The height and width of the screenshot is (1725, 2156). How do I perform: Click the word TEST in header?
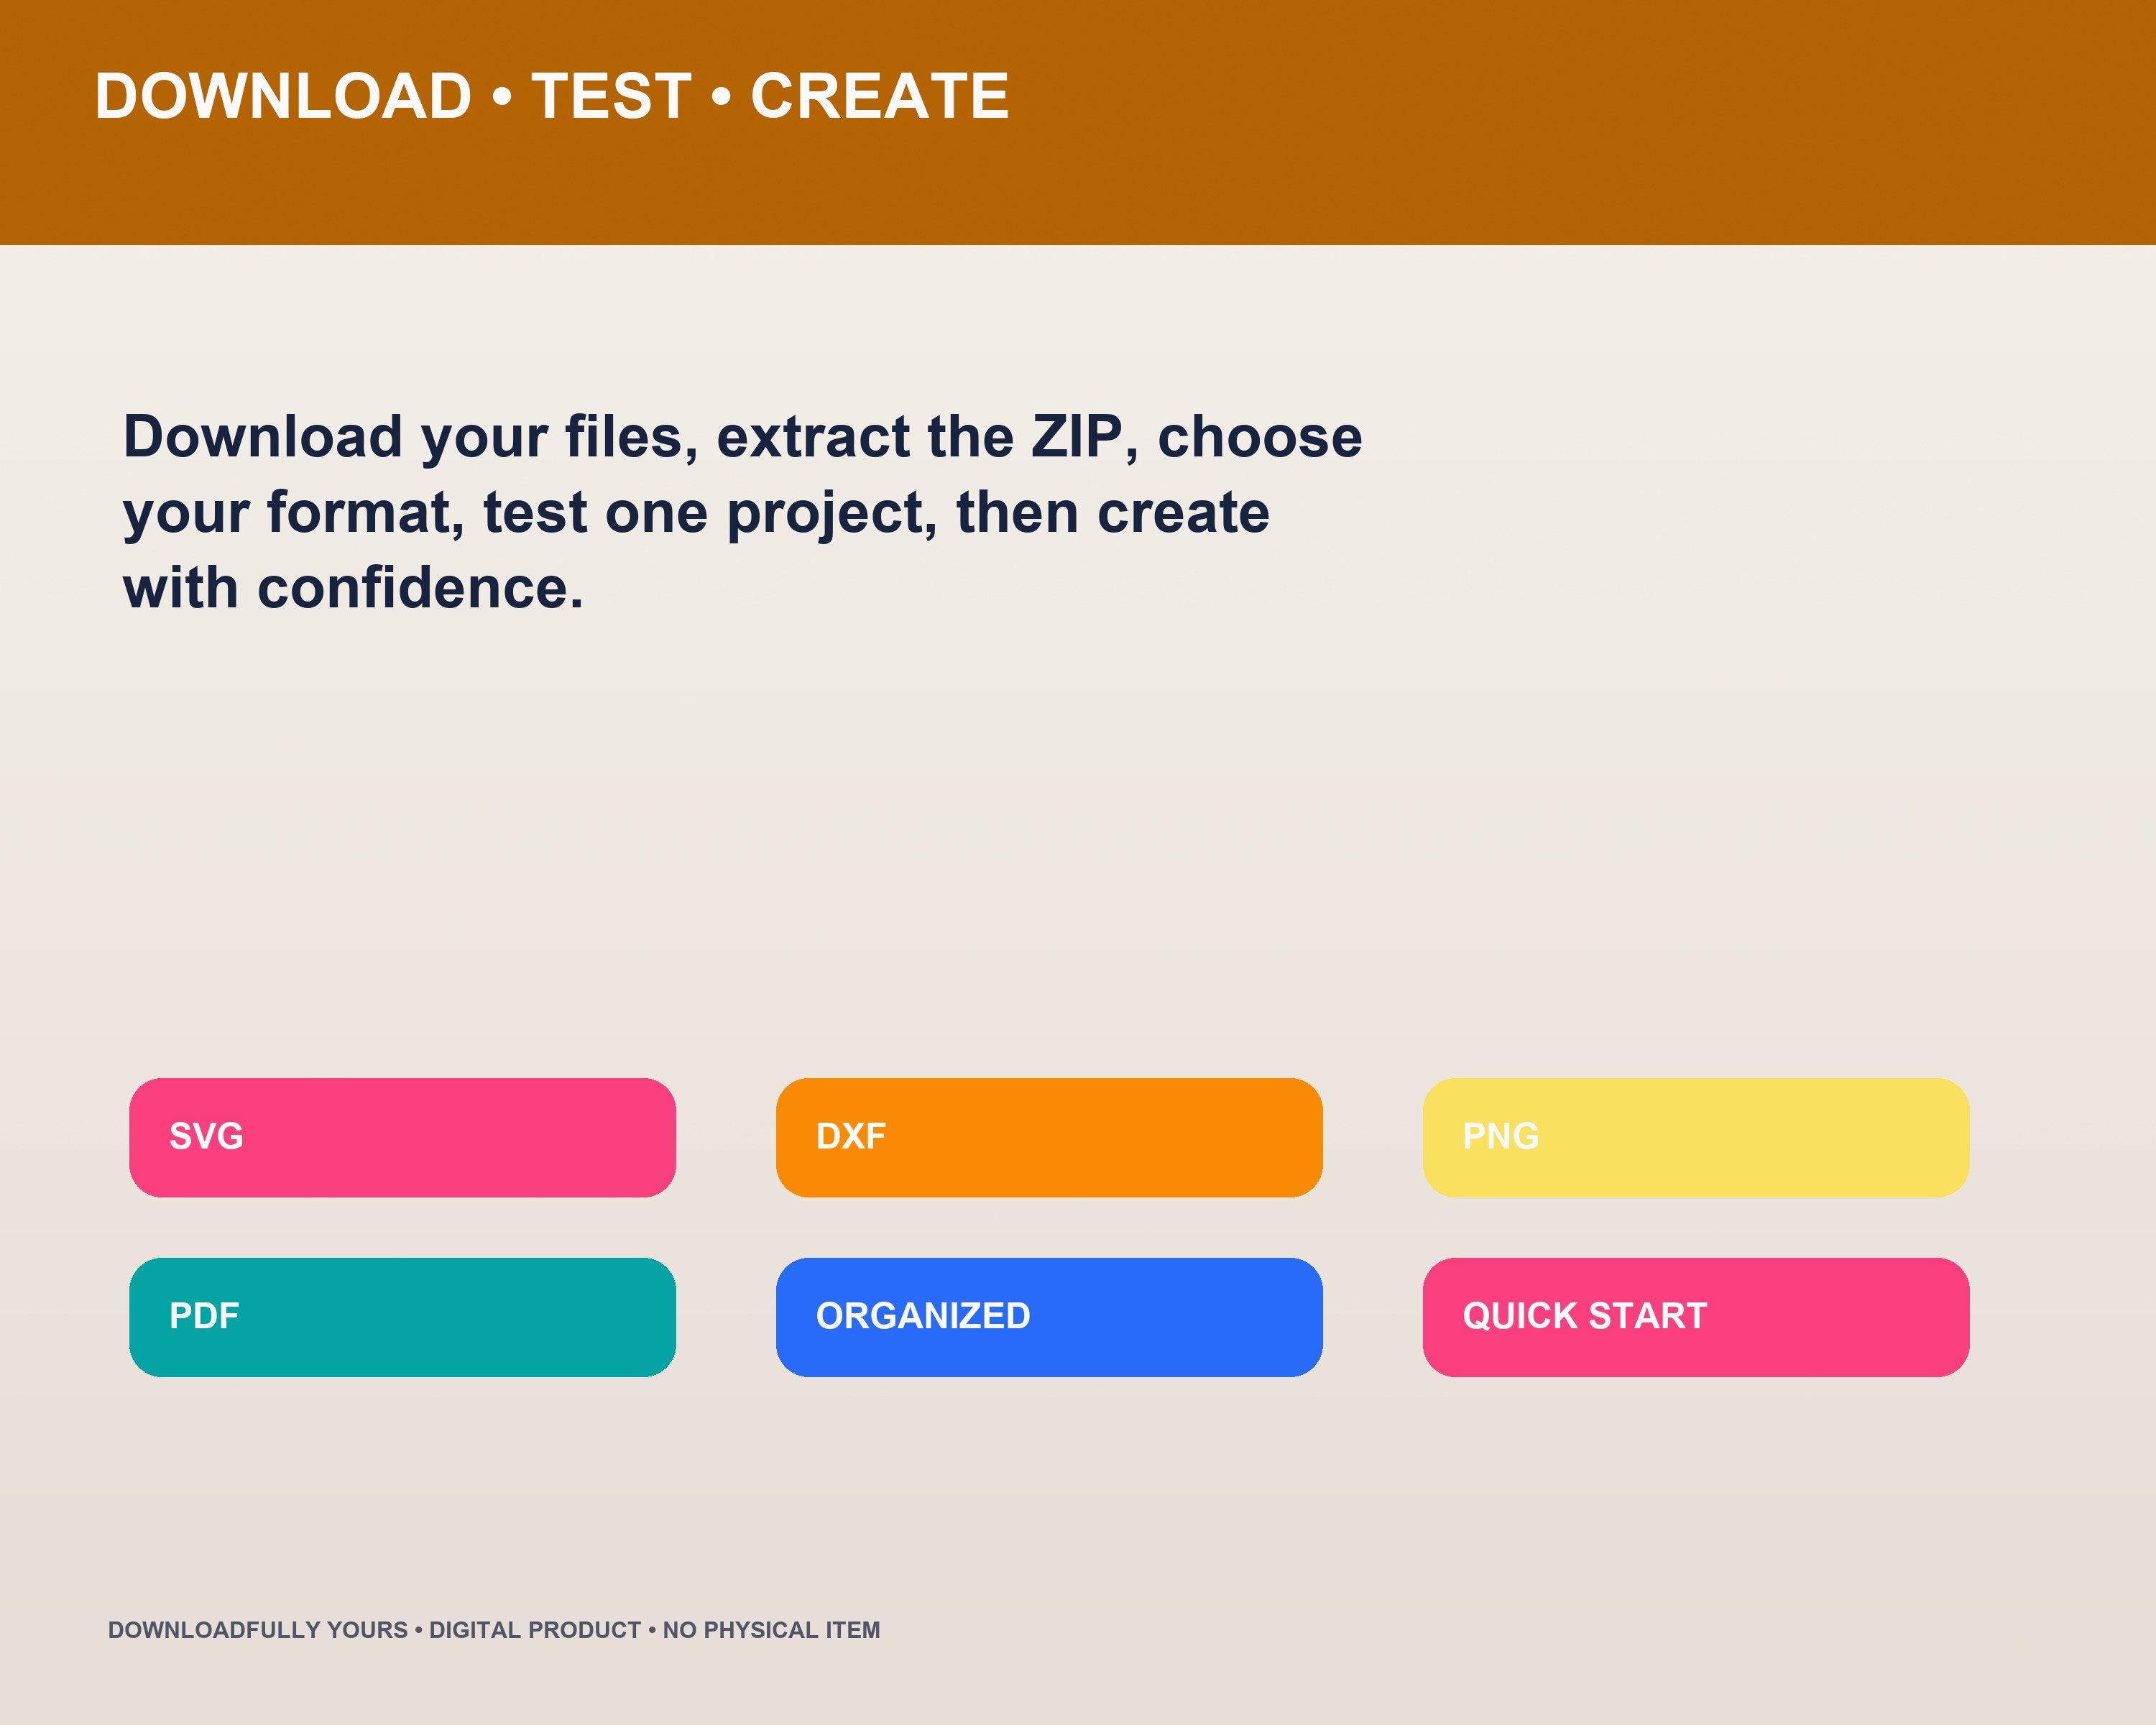[x=611, y=97]
